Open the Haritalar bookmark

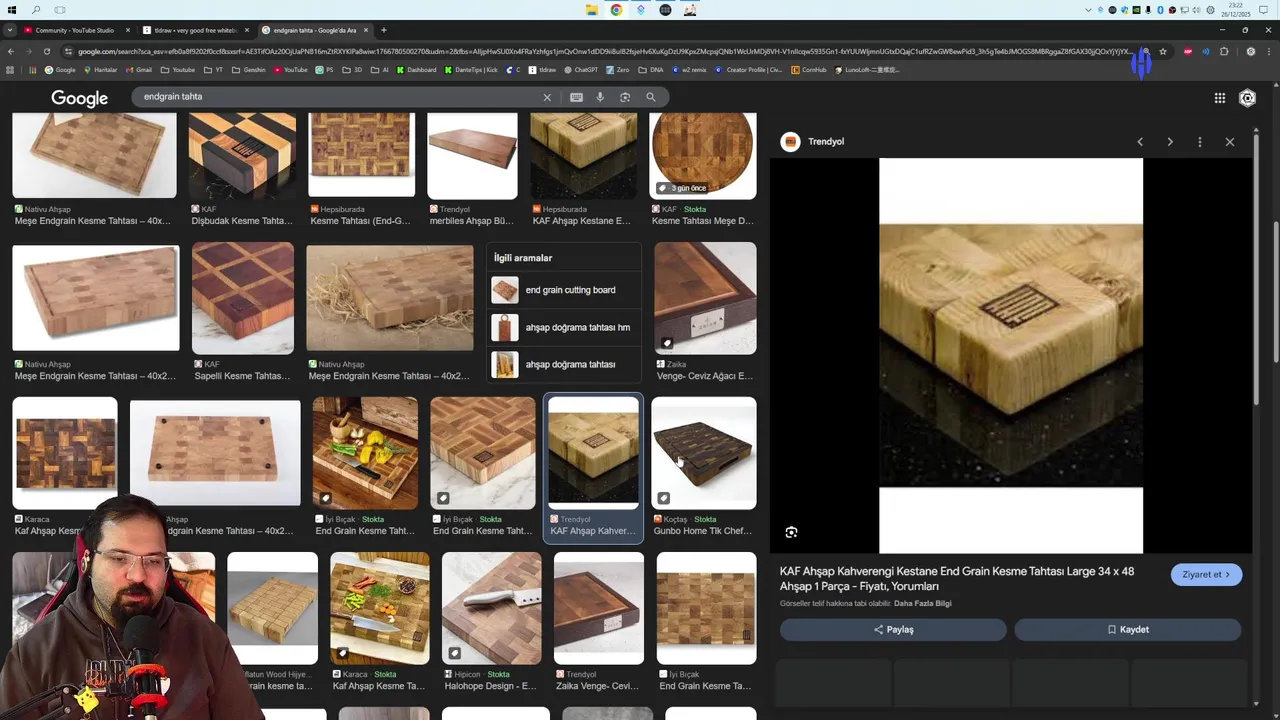[100, 70]
